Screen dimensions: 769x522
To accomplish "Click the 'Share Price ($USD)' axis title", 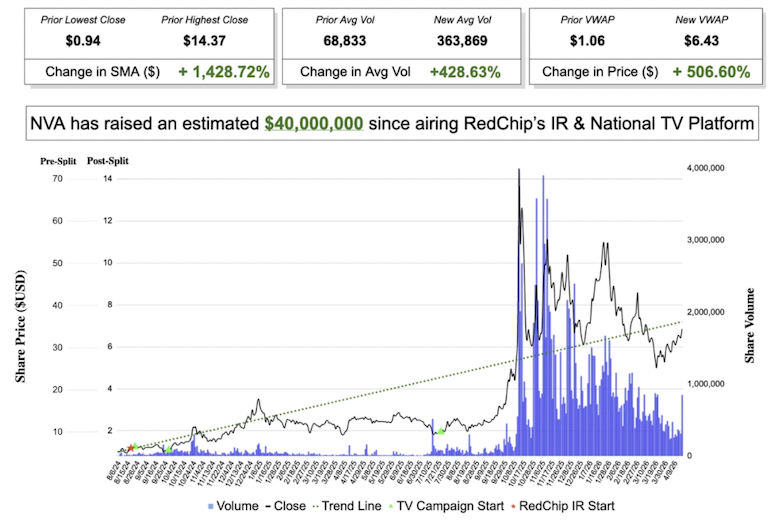I will 20,326.
